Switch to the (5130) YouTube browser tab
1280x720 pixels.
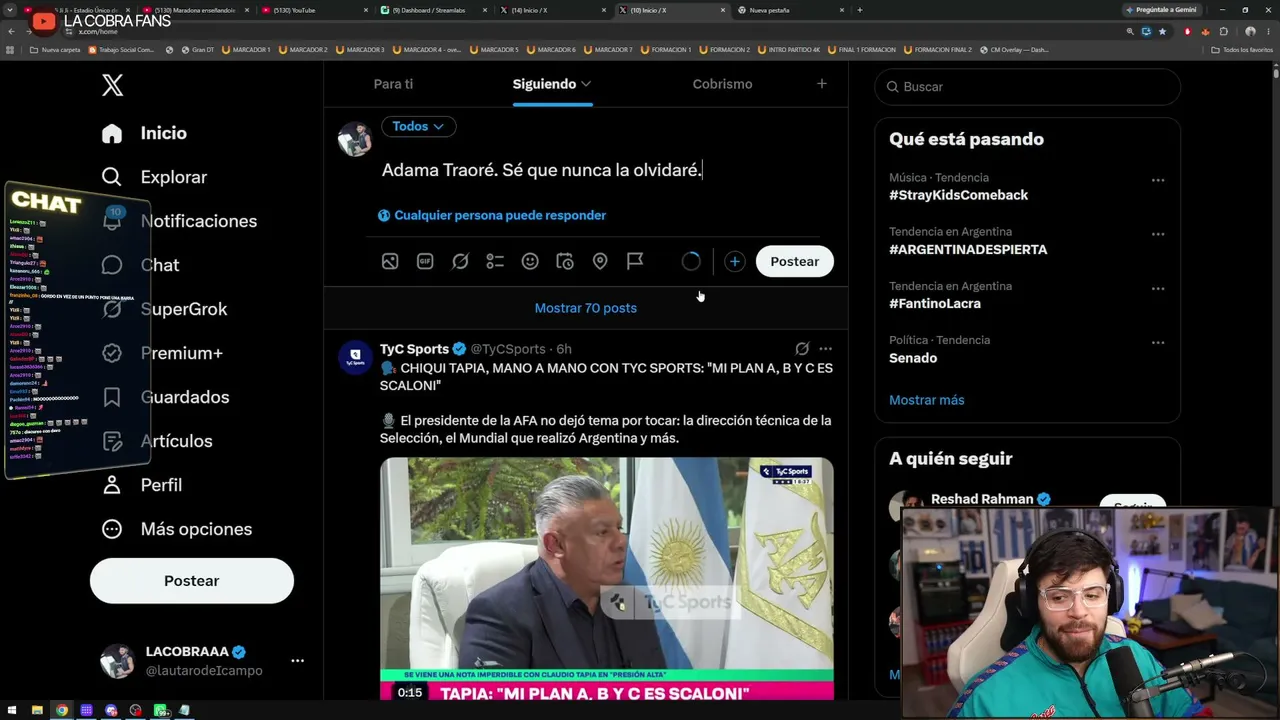tap(314, 10)
